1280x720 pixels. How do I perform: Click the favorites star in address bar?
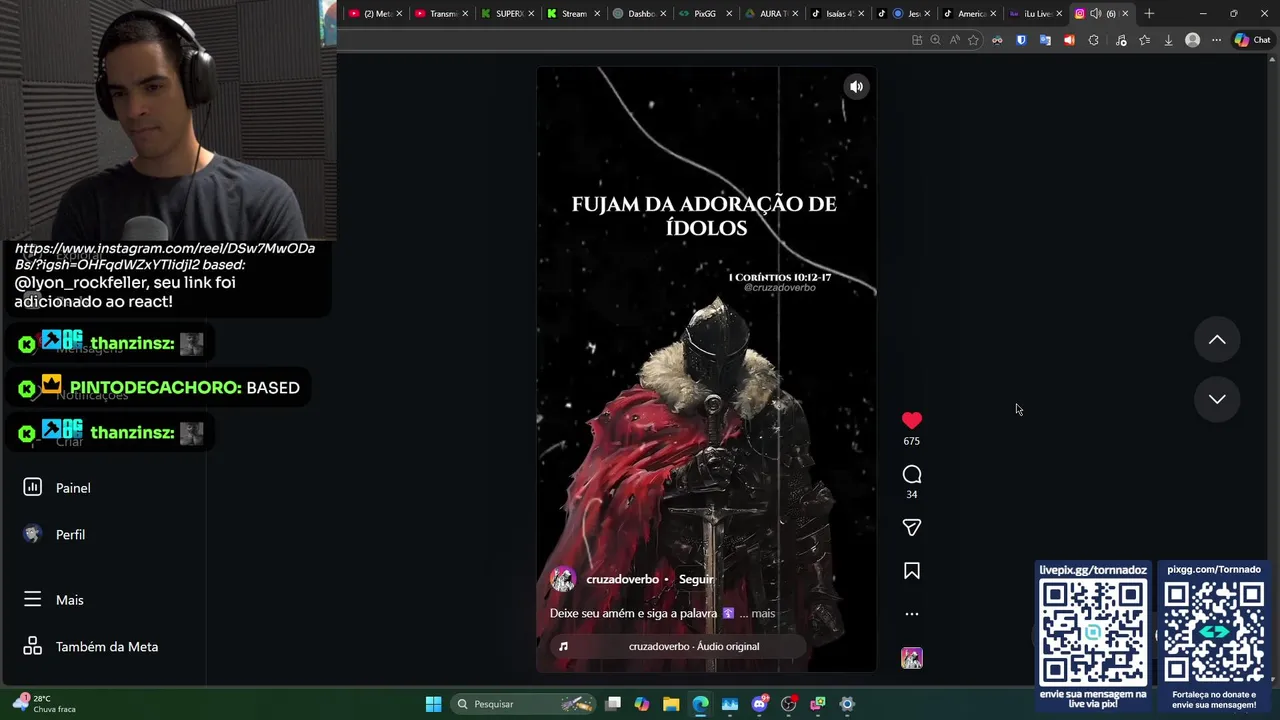pyautogui.click(x=973, y=40)
